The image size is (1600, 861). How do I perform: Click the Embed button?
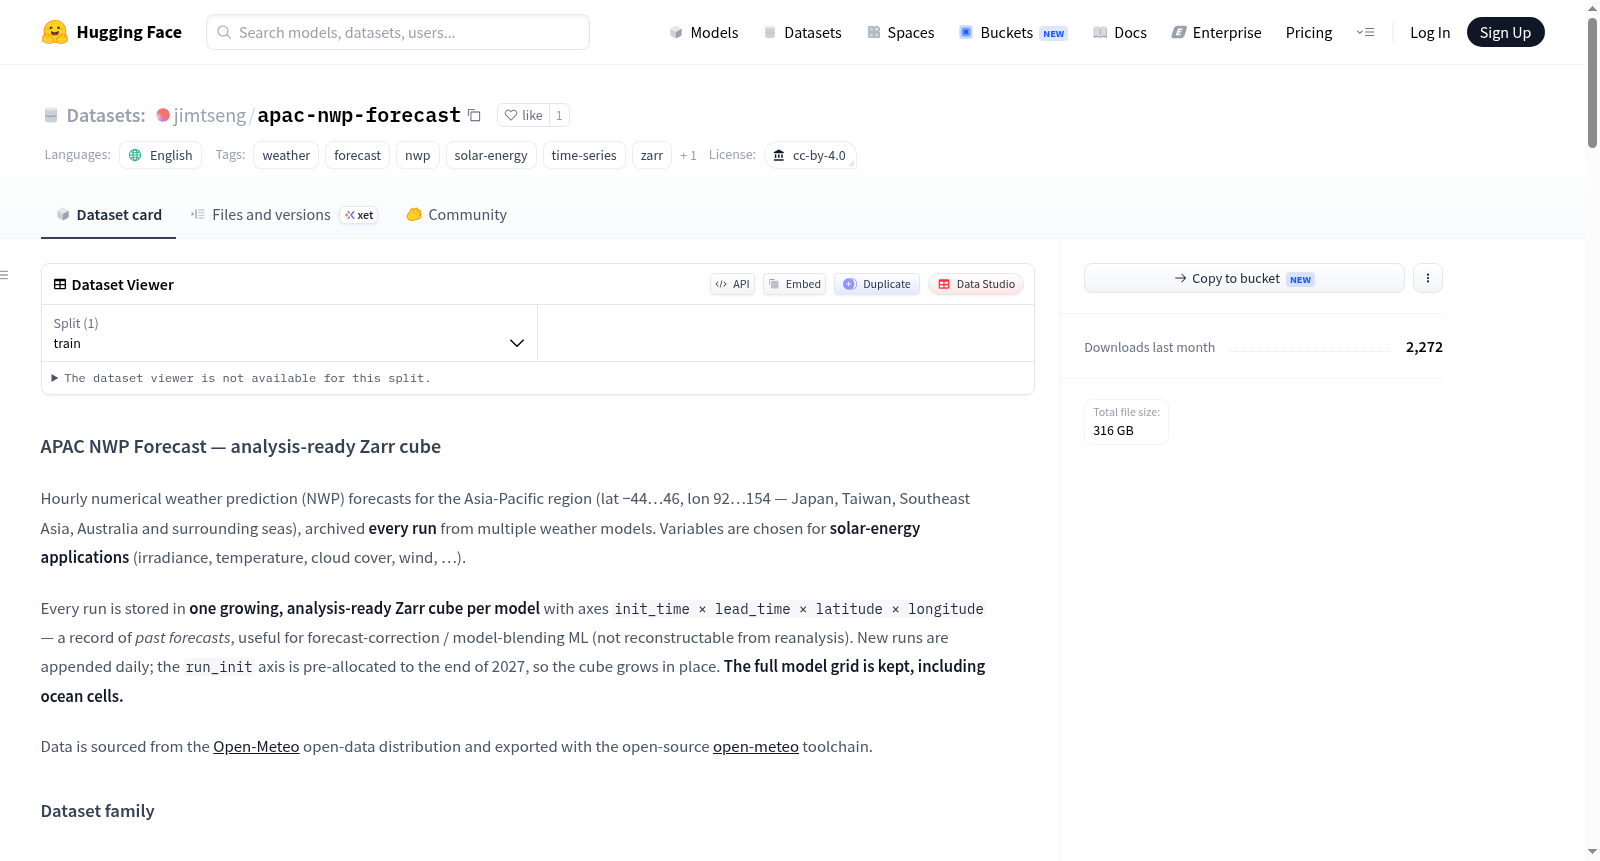795,284
